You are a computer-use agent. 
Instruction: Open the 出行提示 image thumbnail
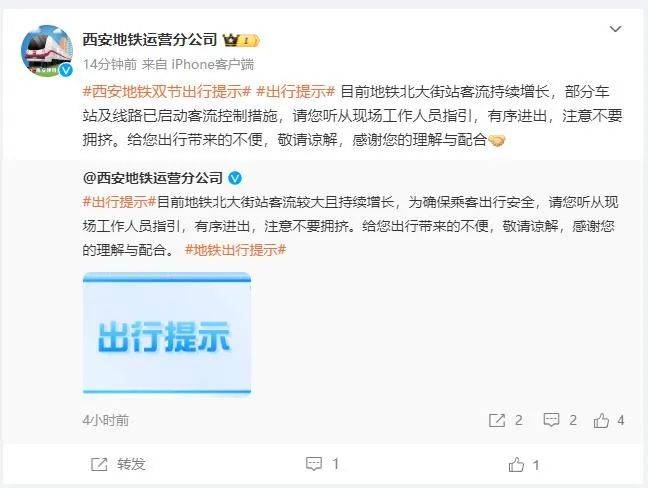coord(167,334)
